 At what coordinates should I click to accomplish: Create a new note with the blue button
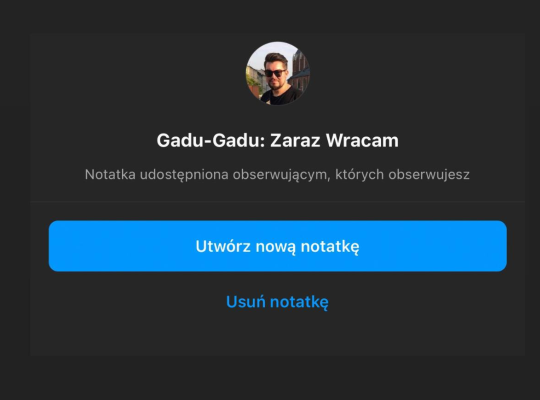pyautogui.click(x=278, y=246)
